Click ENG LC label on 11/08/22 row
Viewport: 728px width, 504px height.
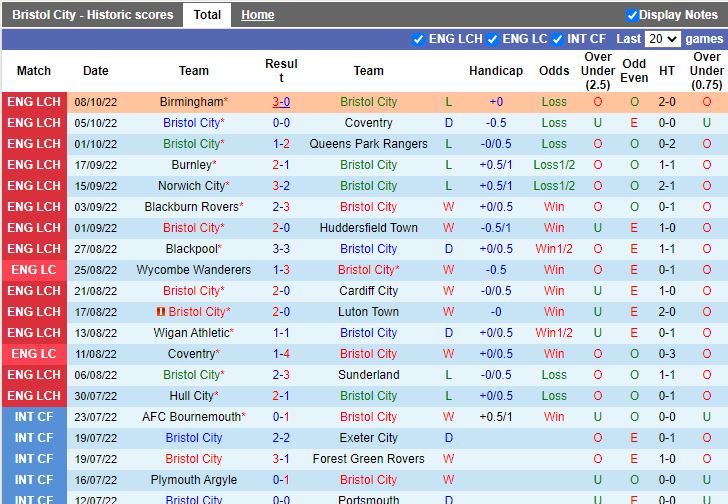[x=34, y=354]
